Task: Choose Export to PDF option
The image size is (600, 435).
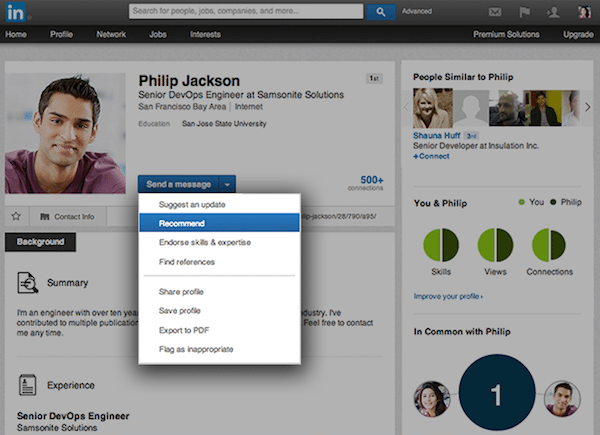Action: (220, 330)
